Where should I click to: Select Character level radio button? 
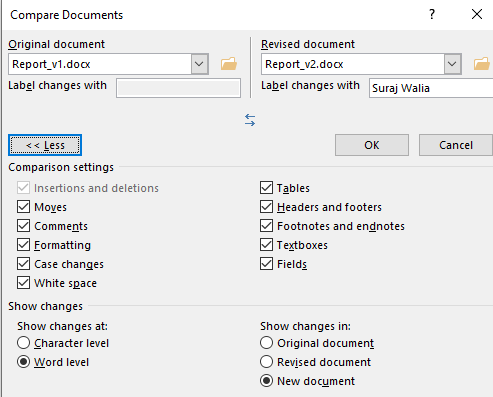click(23, 343)
